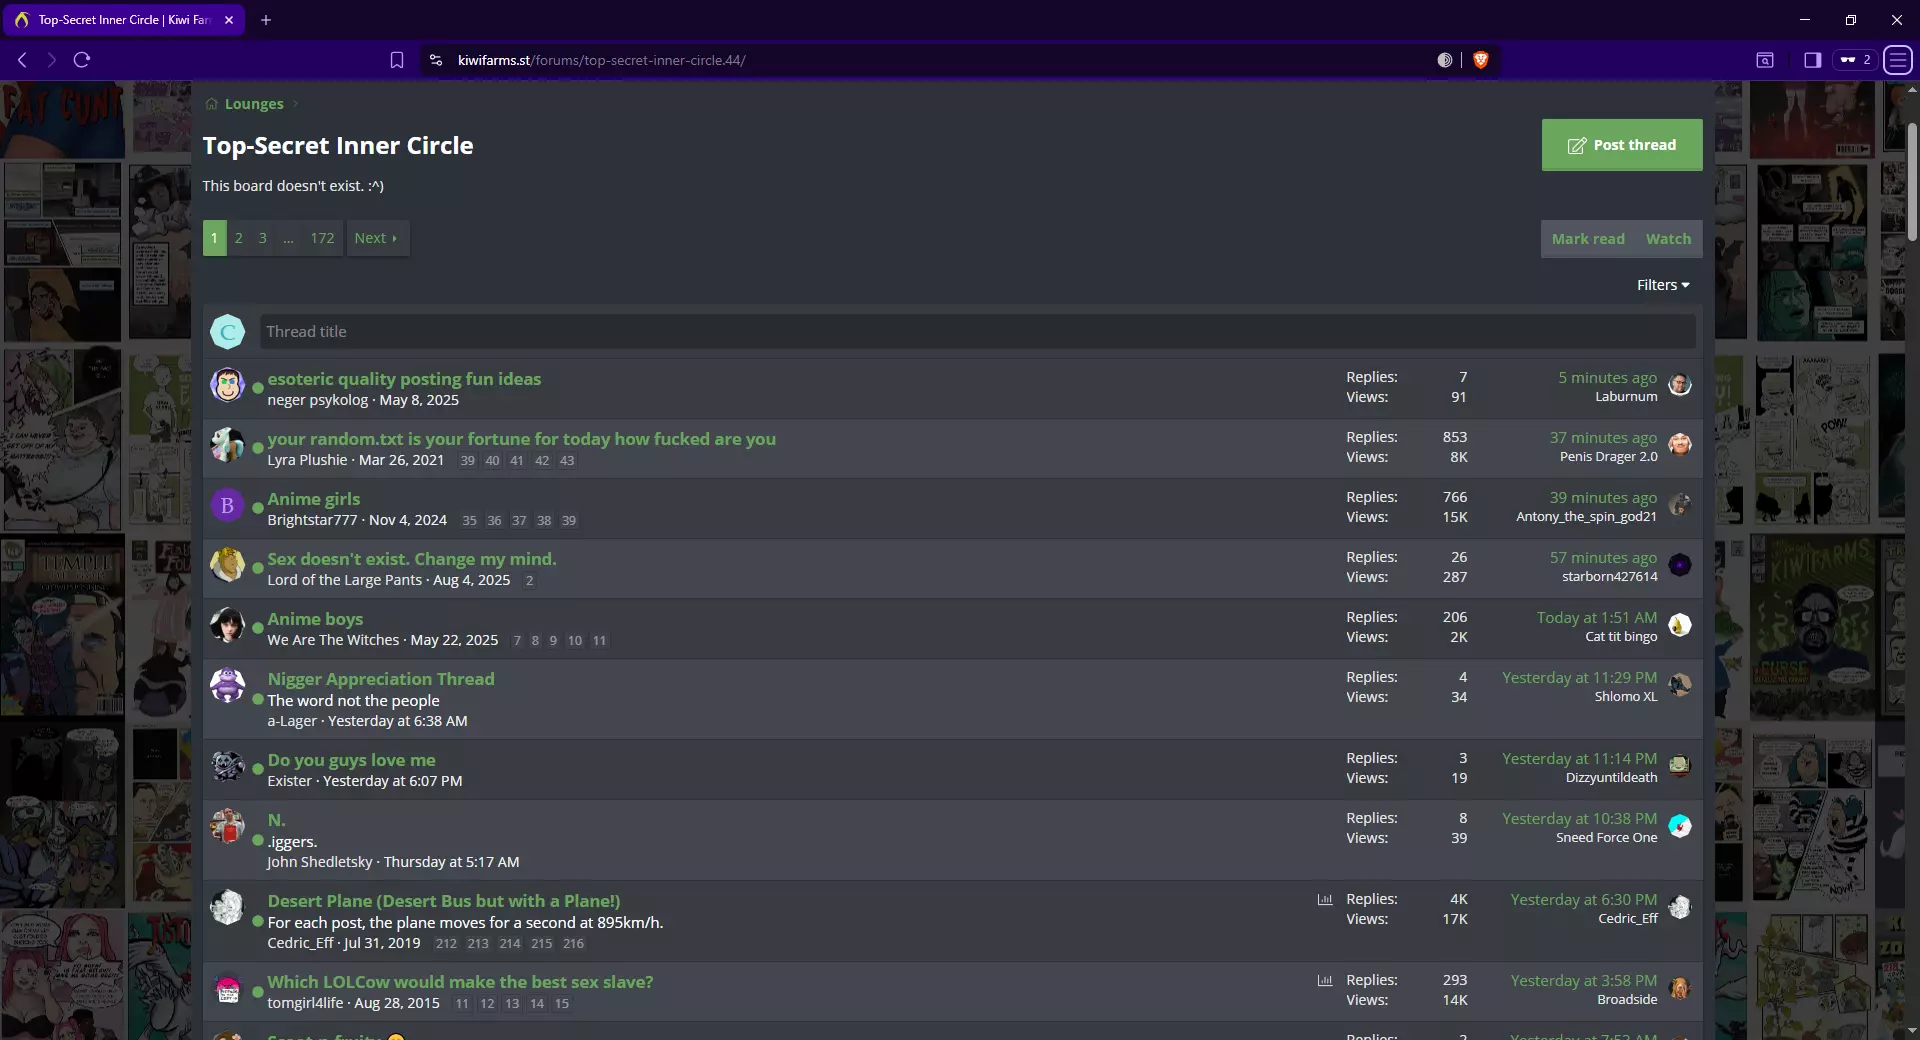View site information icon in address bar
This screenshot has width=1920, height=1040.
tap(436, 60)
